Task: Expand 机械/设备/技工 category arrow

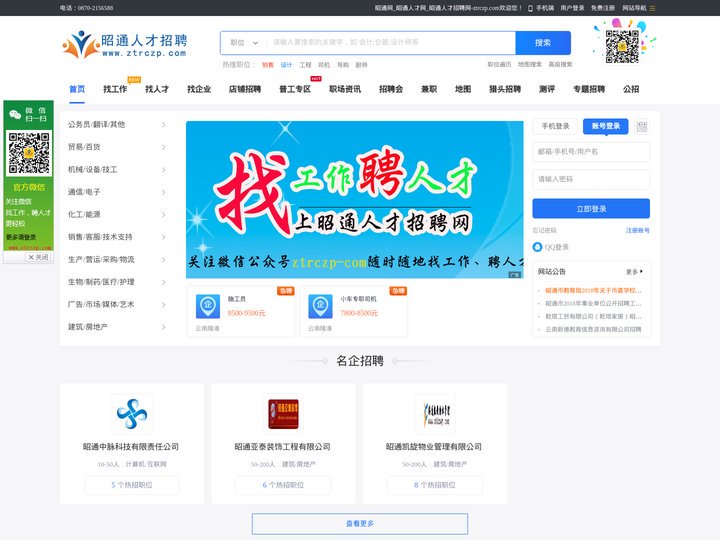Action: 163,169
